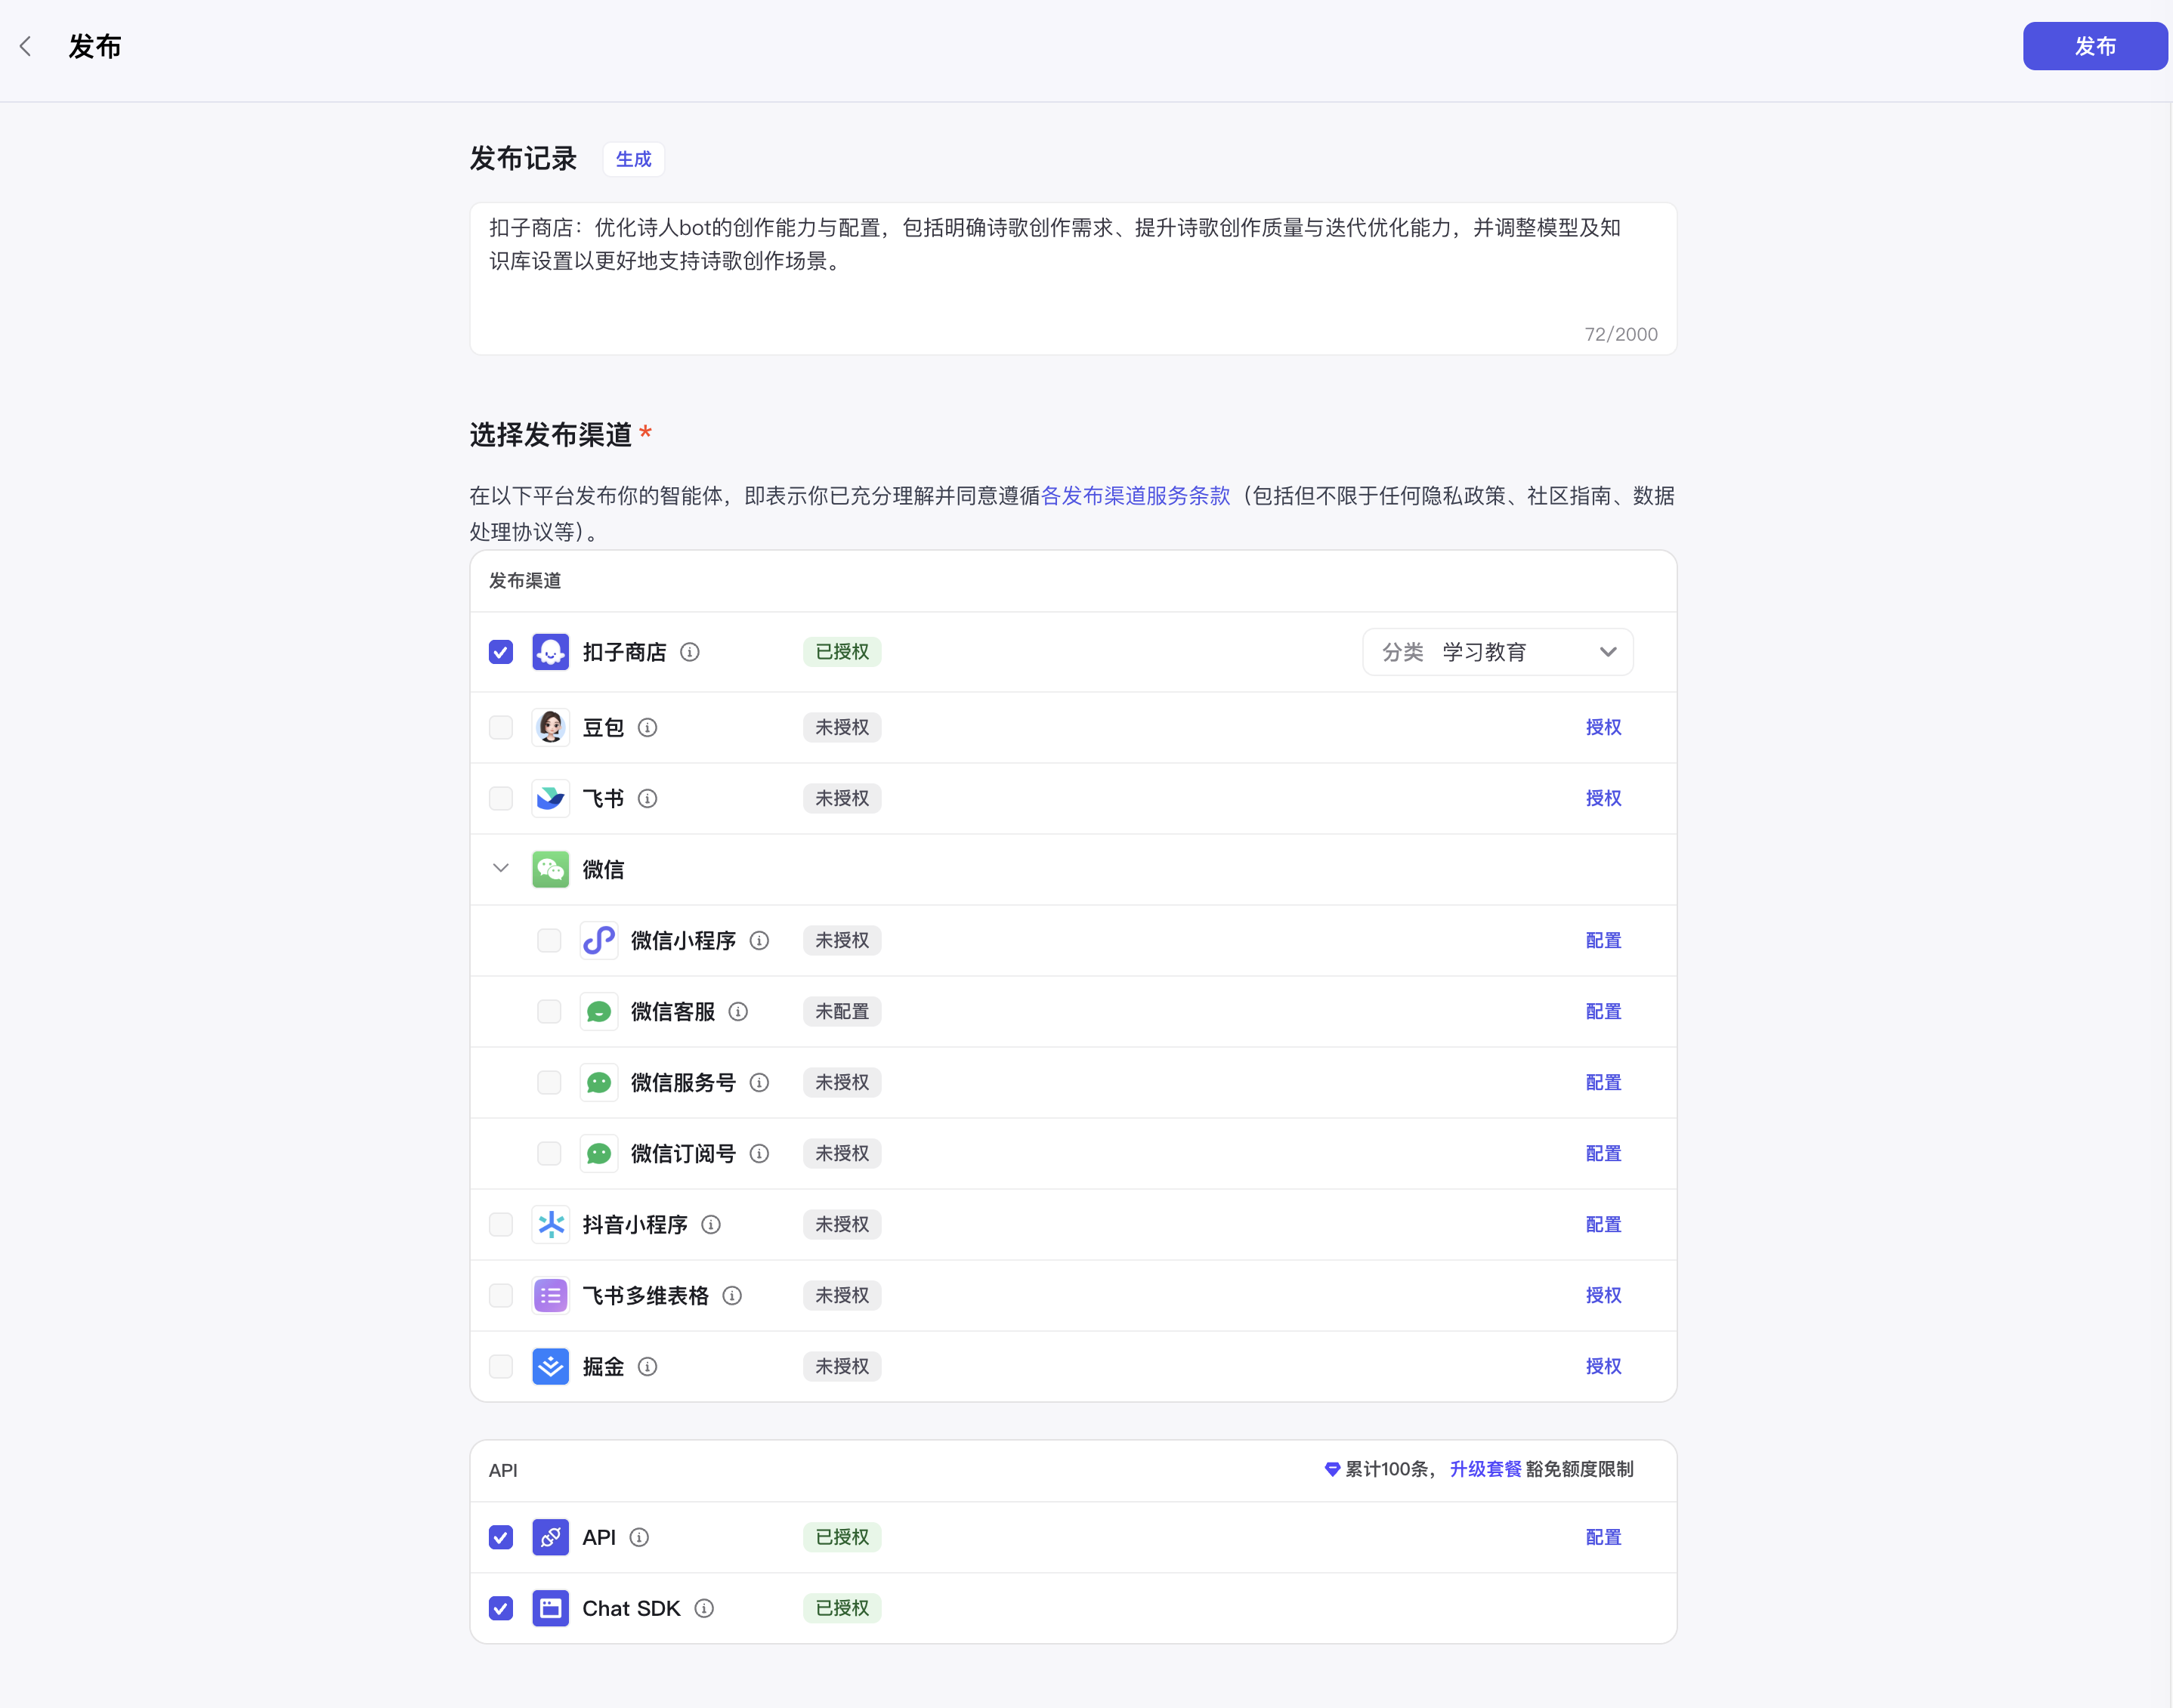The image size is (2173, 1708).
Task: Uncheck the 扣子商店 checkbox
Action: [501, 652]
